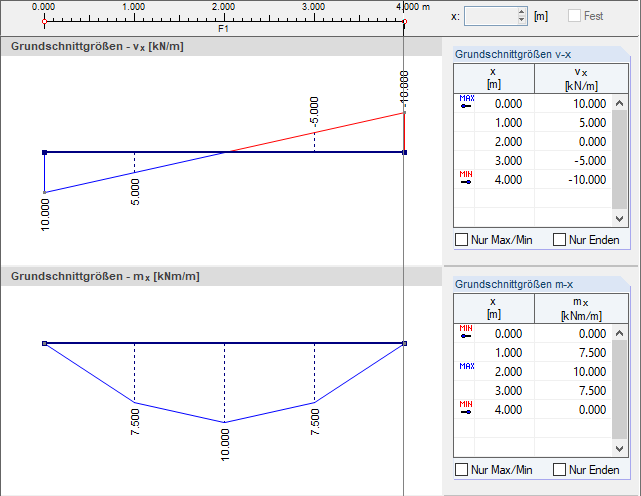Select MIN marker icon at x 0.000 in m-x table
Screen dimensions: 641x496
pyautogui.click(x=466, y=332)
